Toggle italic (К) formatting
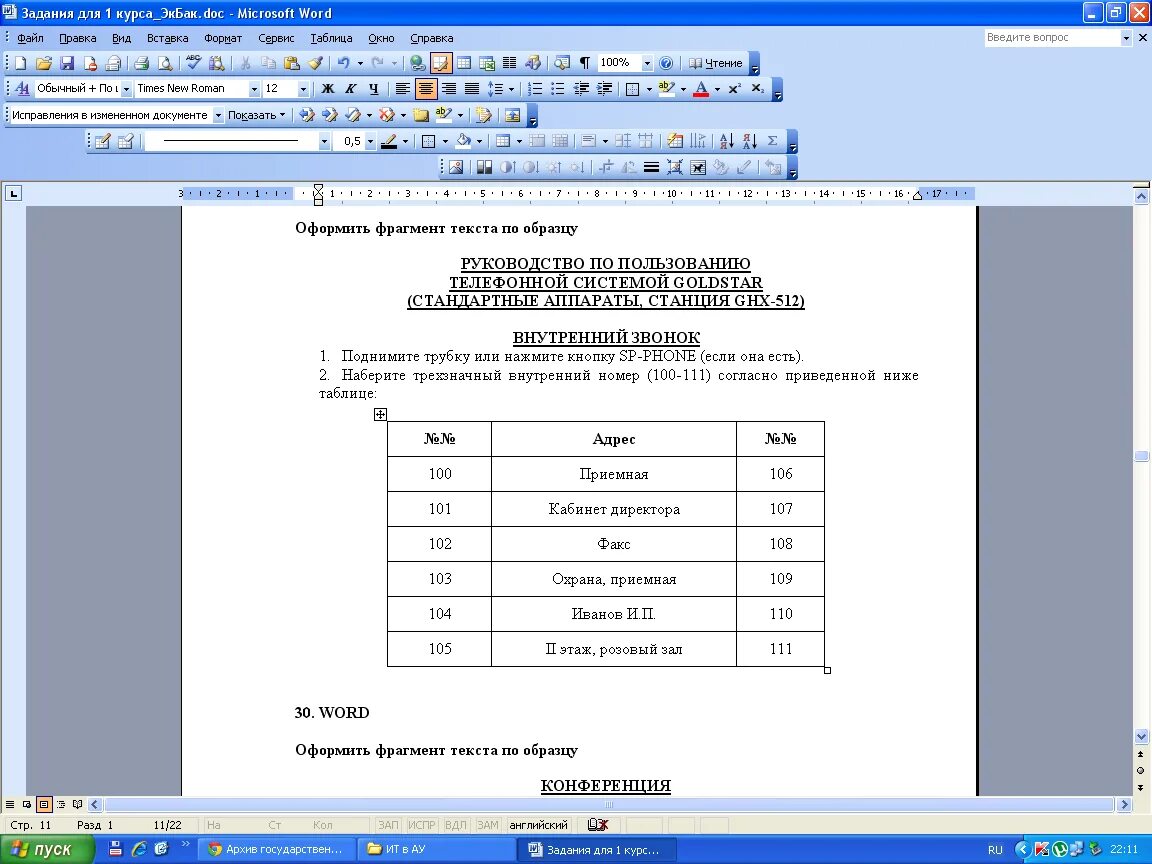This screenshot has height=864, width=1152. click(x=350, y=89)
